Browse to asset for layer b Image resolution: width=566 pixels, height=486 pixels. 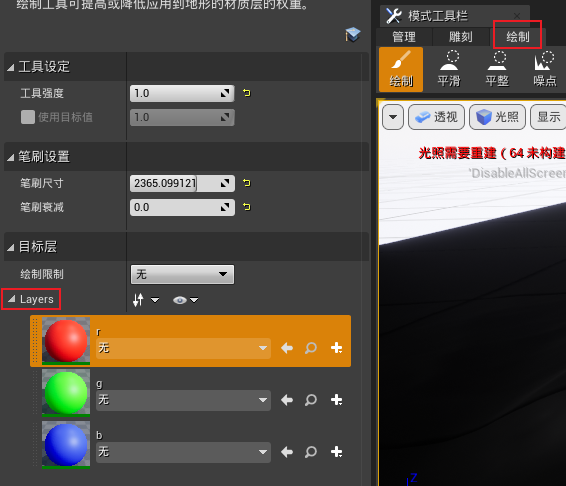point(311,452)
